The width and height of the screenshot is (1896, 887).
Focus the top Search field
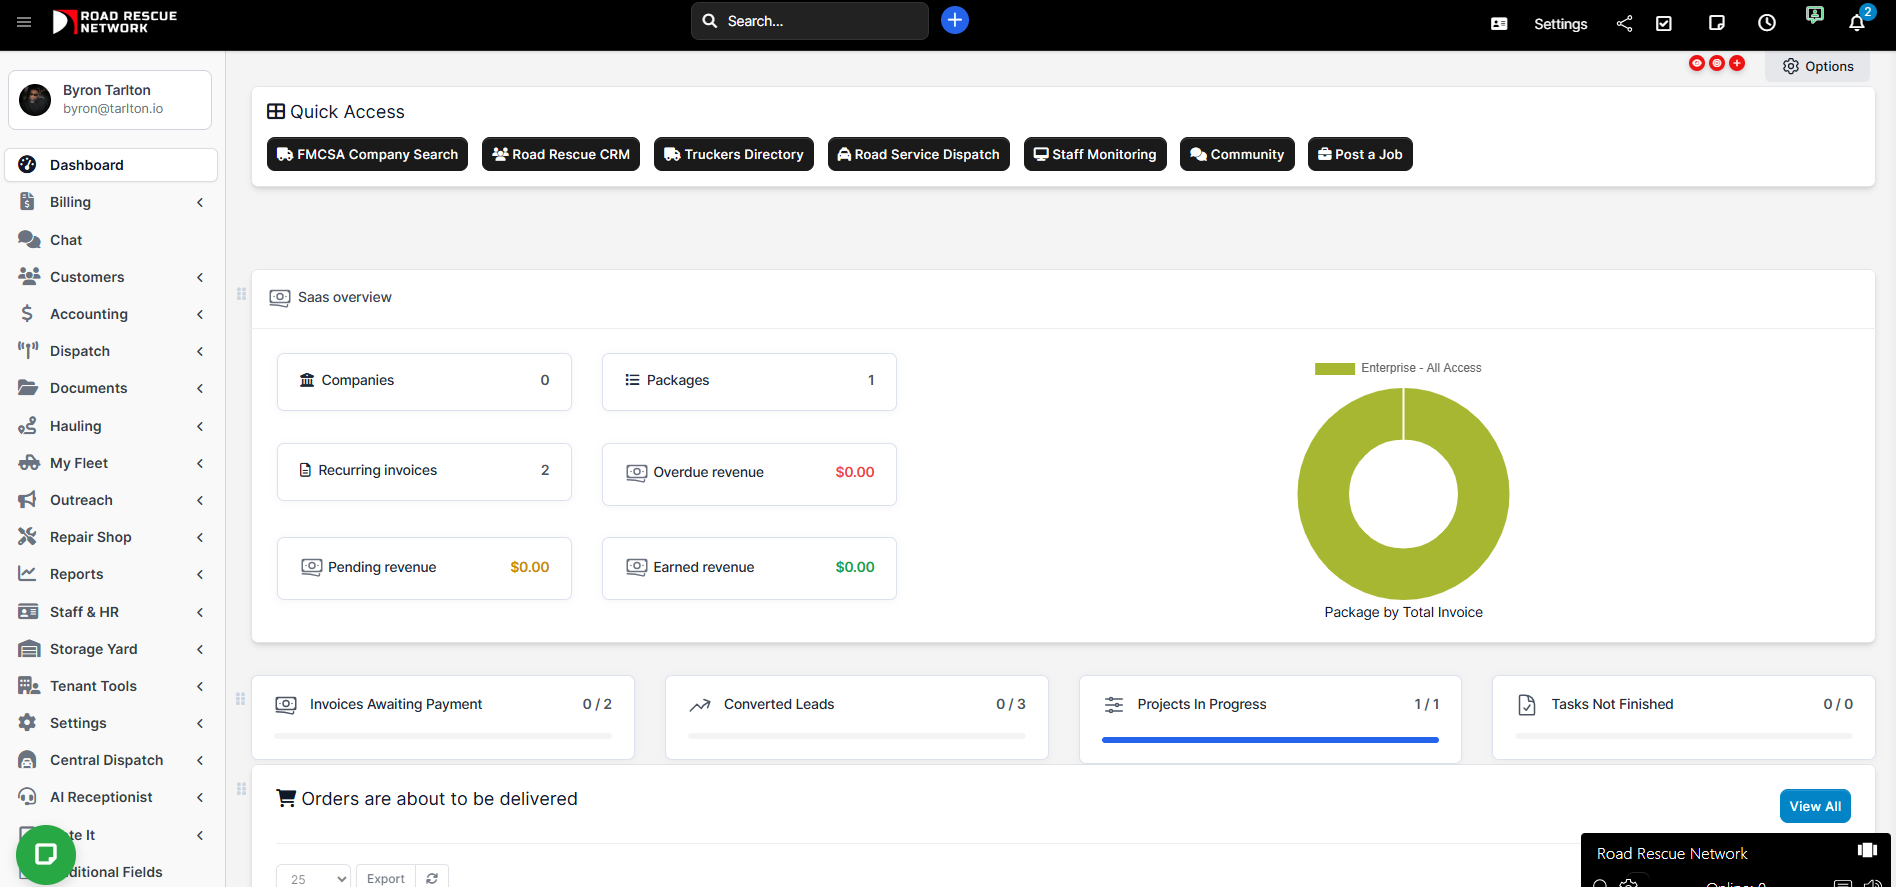(810, 21)
